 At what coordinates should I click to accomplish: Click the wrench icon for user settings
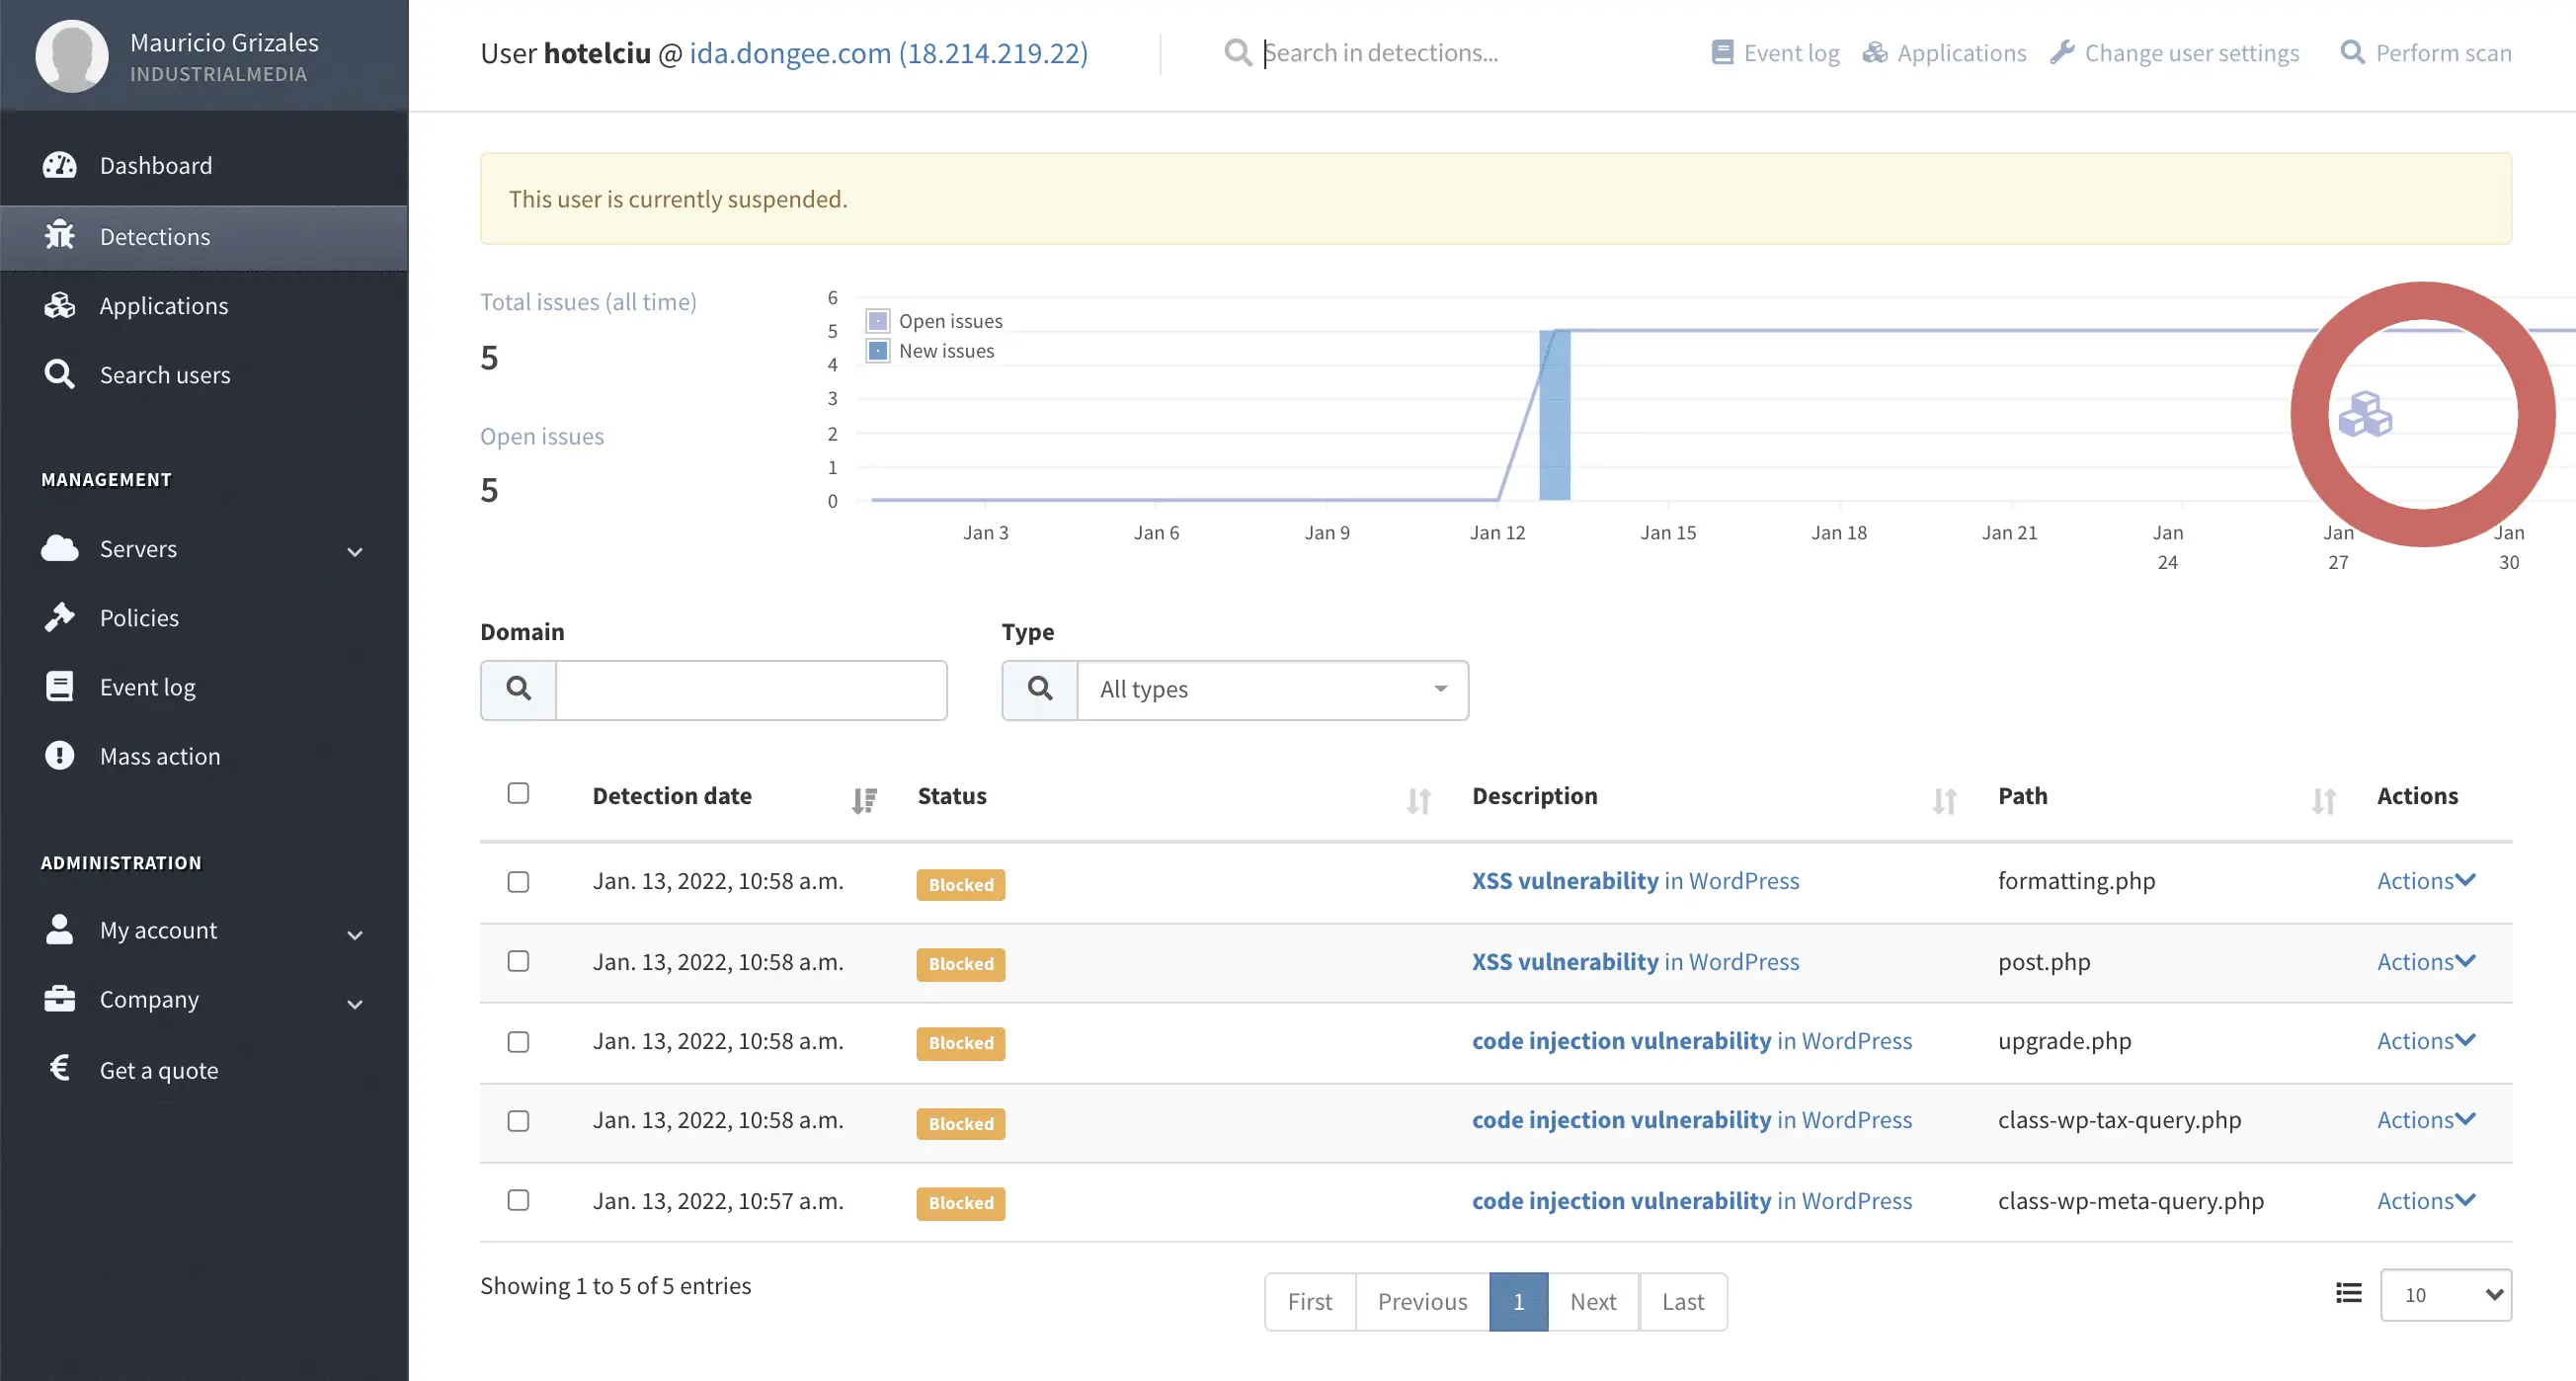click(2062, 52)
